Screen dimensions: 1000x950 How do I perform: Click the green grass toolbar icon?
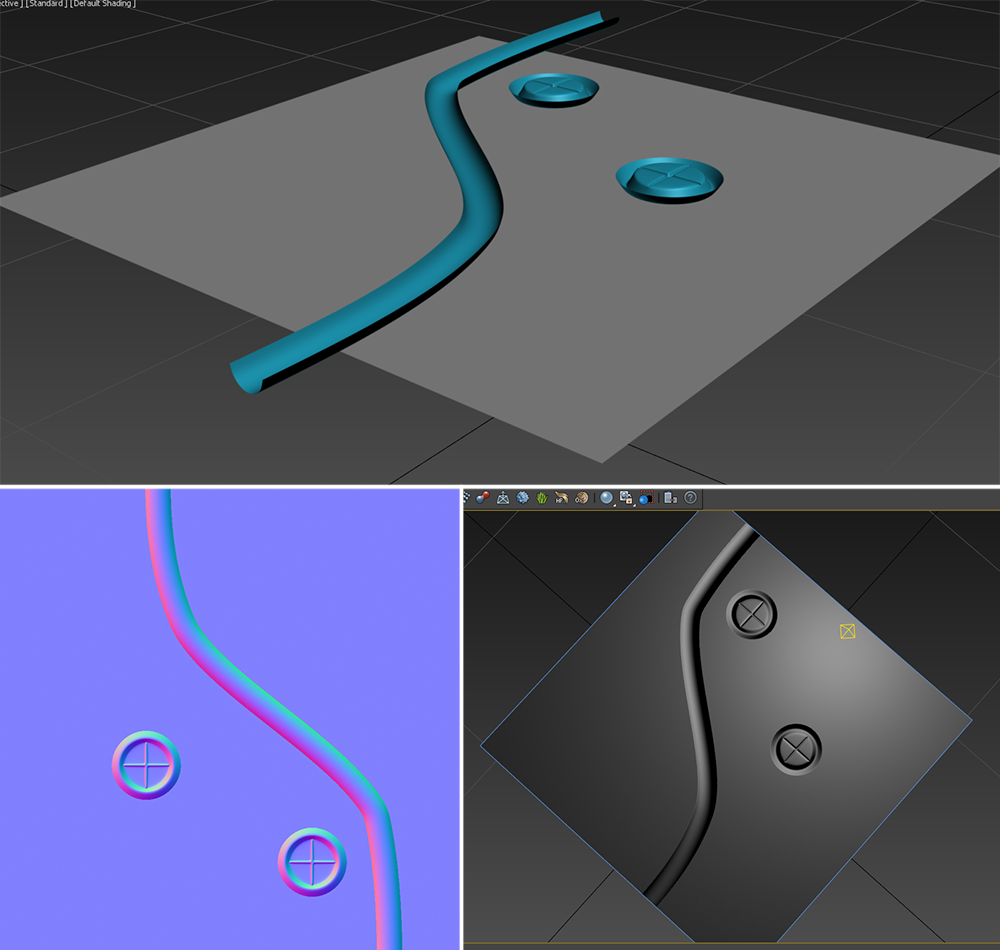click(542, 497)
